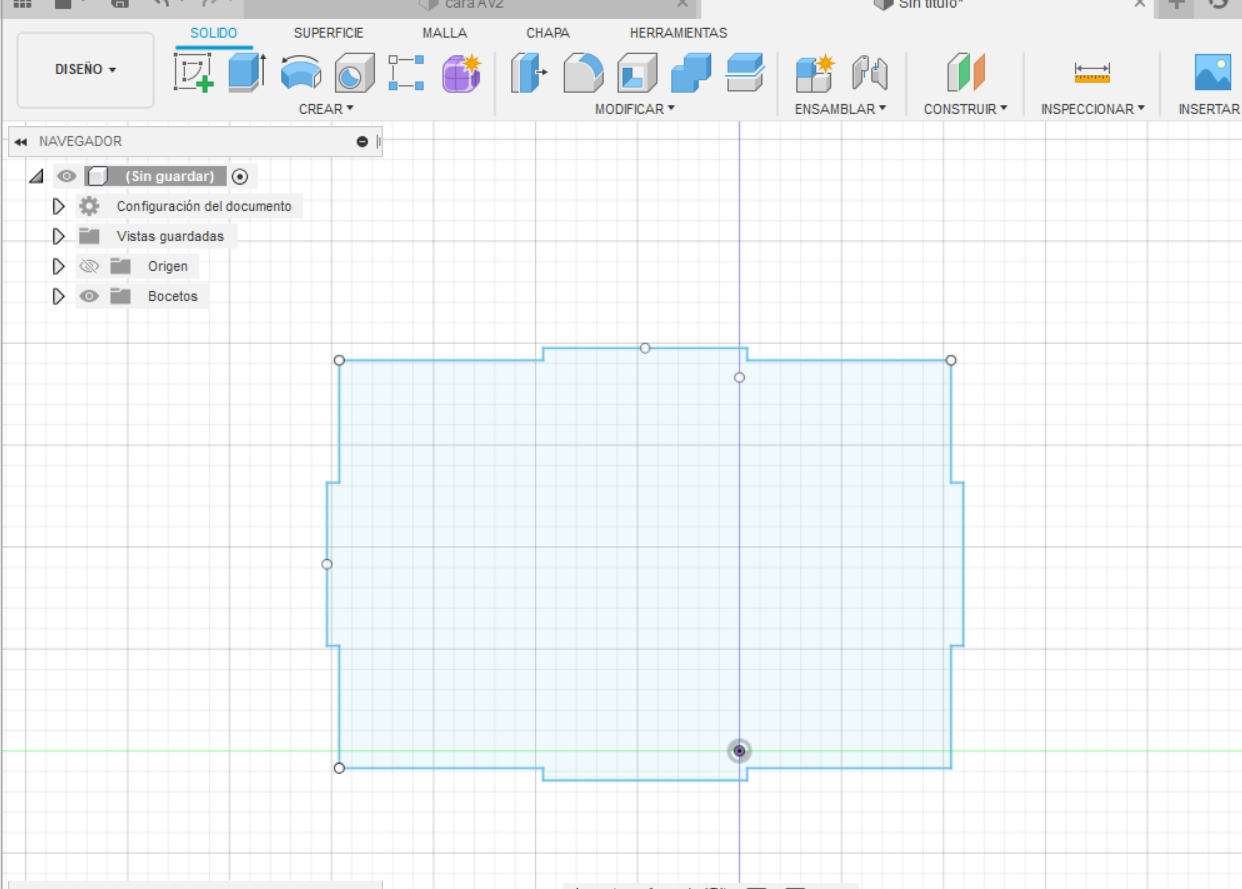Image resolution: width=1242 pixels, height=889 pixels.
Task: Toggle visibility of the (Sin guardar) component
Action: tap(66, 176)
